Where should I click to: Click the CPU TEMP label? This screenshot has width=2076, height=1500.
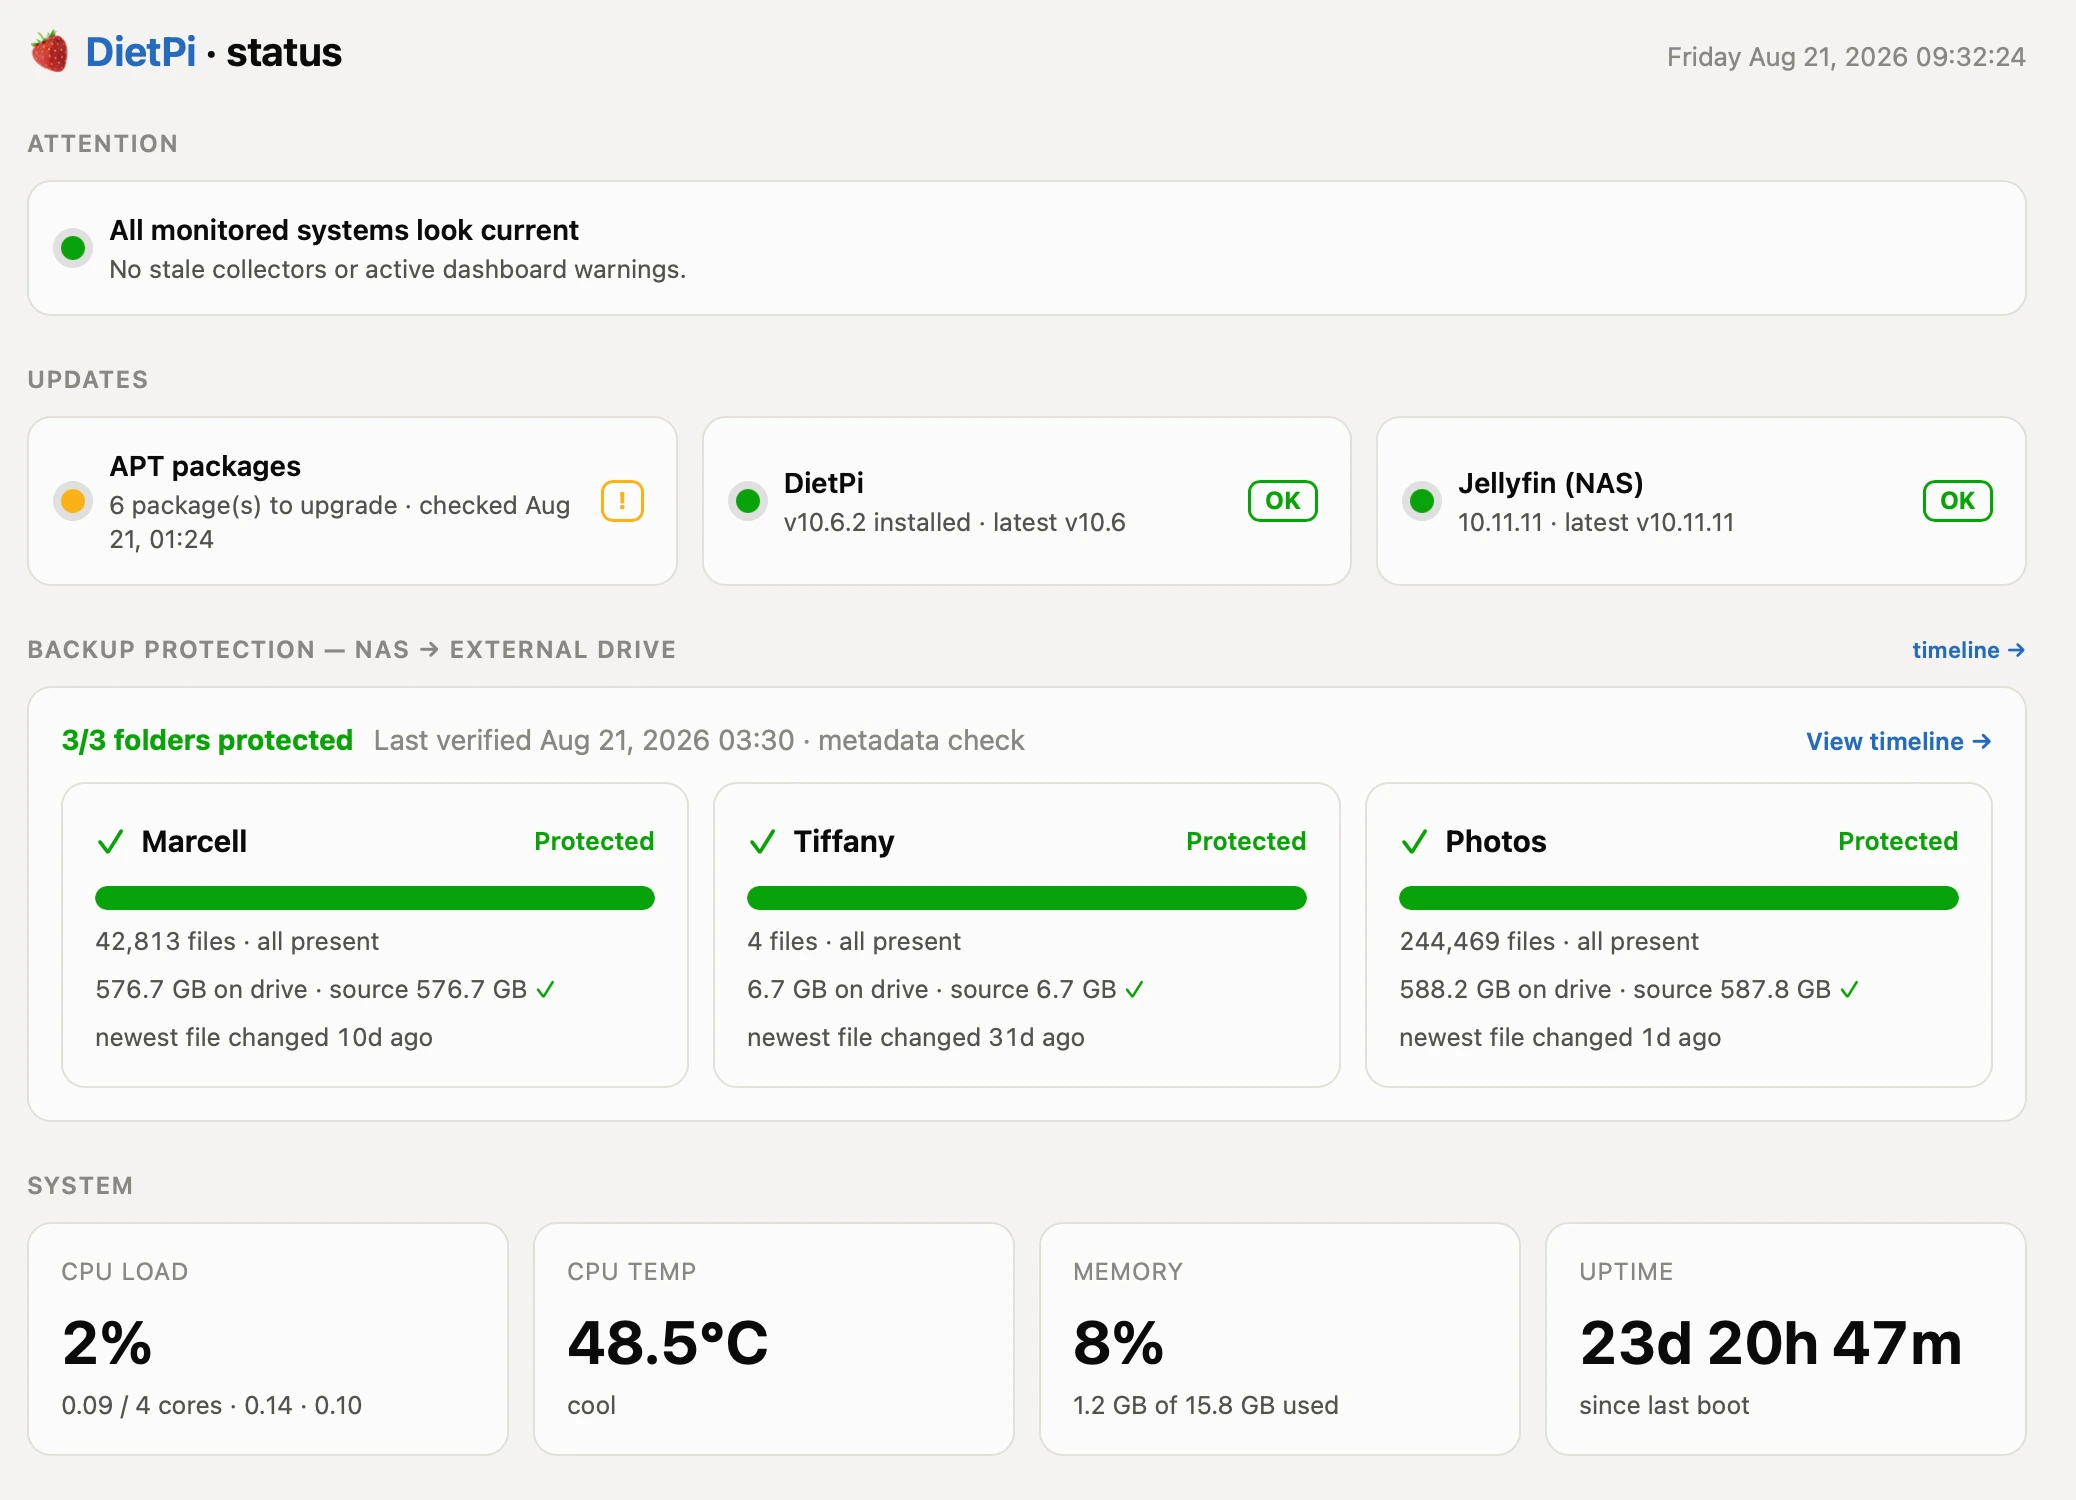632,1272
